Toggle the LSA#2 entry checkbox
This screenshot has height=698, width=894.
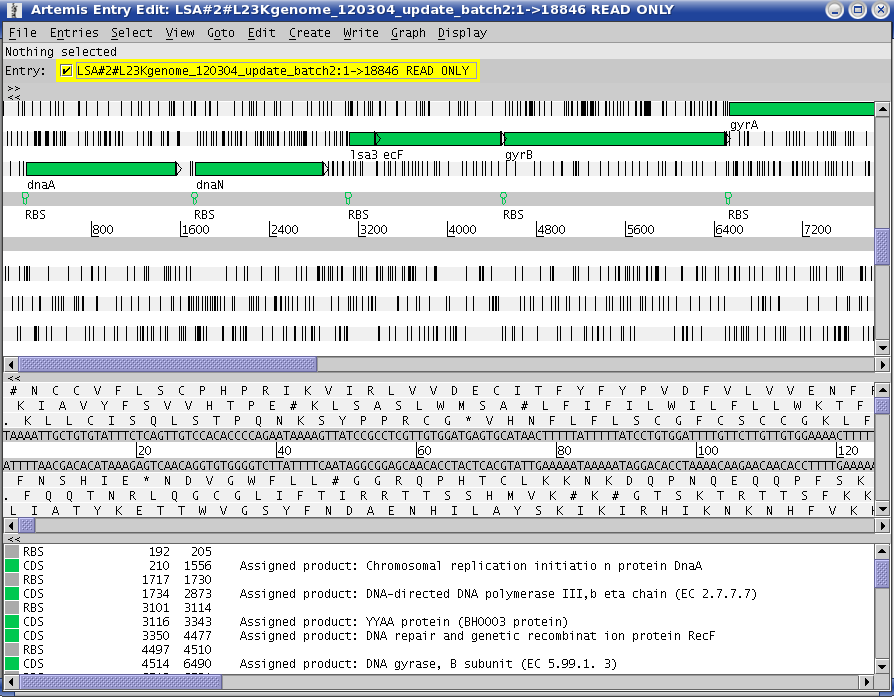point(66,71)
